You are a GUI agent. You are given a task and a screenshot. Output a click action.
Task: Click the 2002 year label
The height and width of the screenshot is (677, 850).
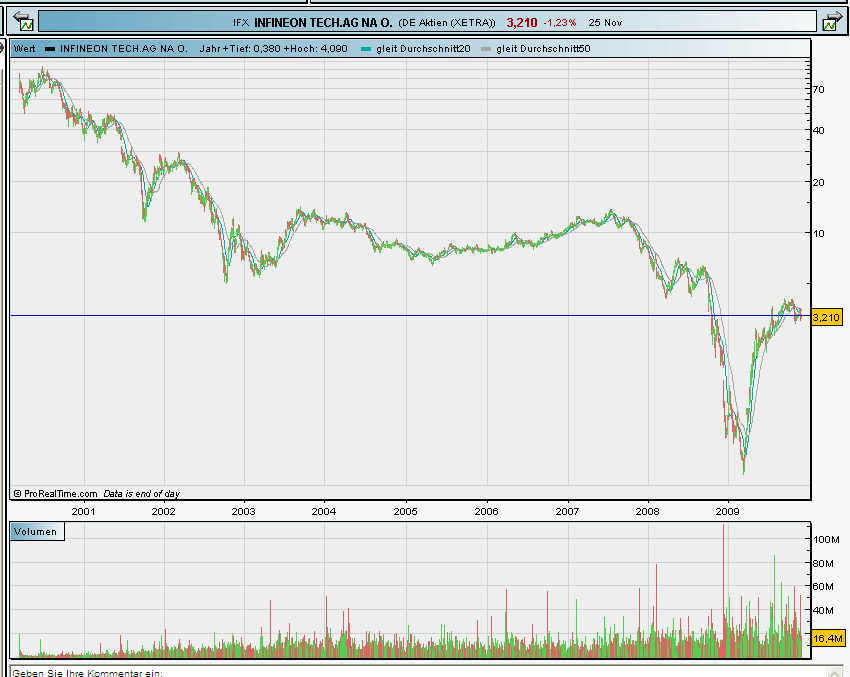pyautogui.click(x=164, y=512)
